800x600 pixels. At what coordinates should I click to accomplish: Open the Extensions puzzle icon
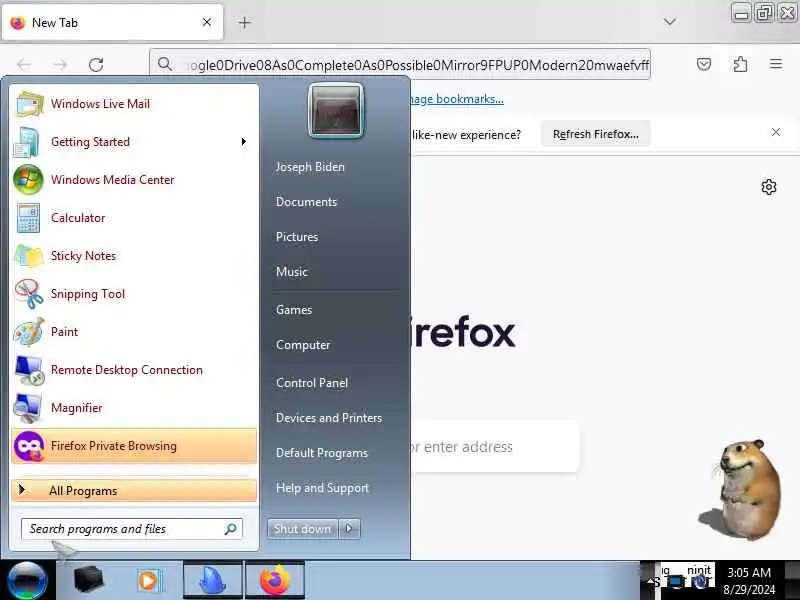740,64
